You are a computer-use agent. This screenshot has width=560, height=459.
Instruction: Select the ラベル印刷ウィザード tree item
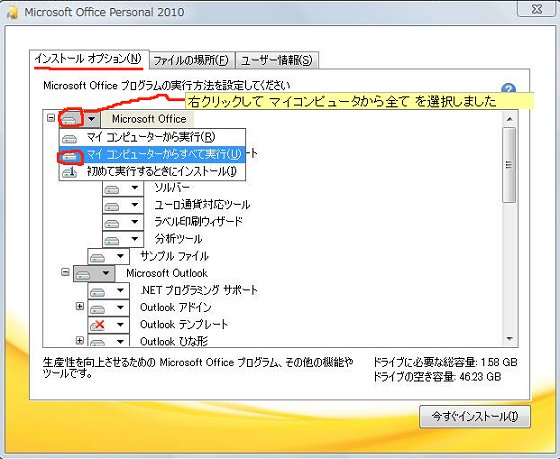coord(198,222)
